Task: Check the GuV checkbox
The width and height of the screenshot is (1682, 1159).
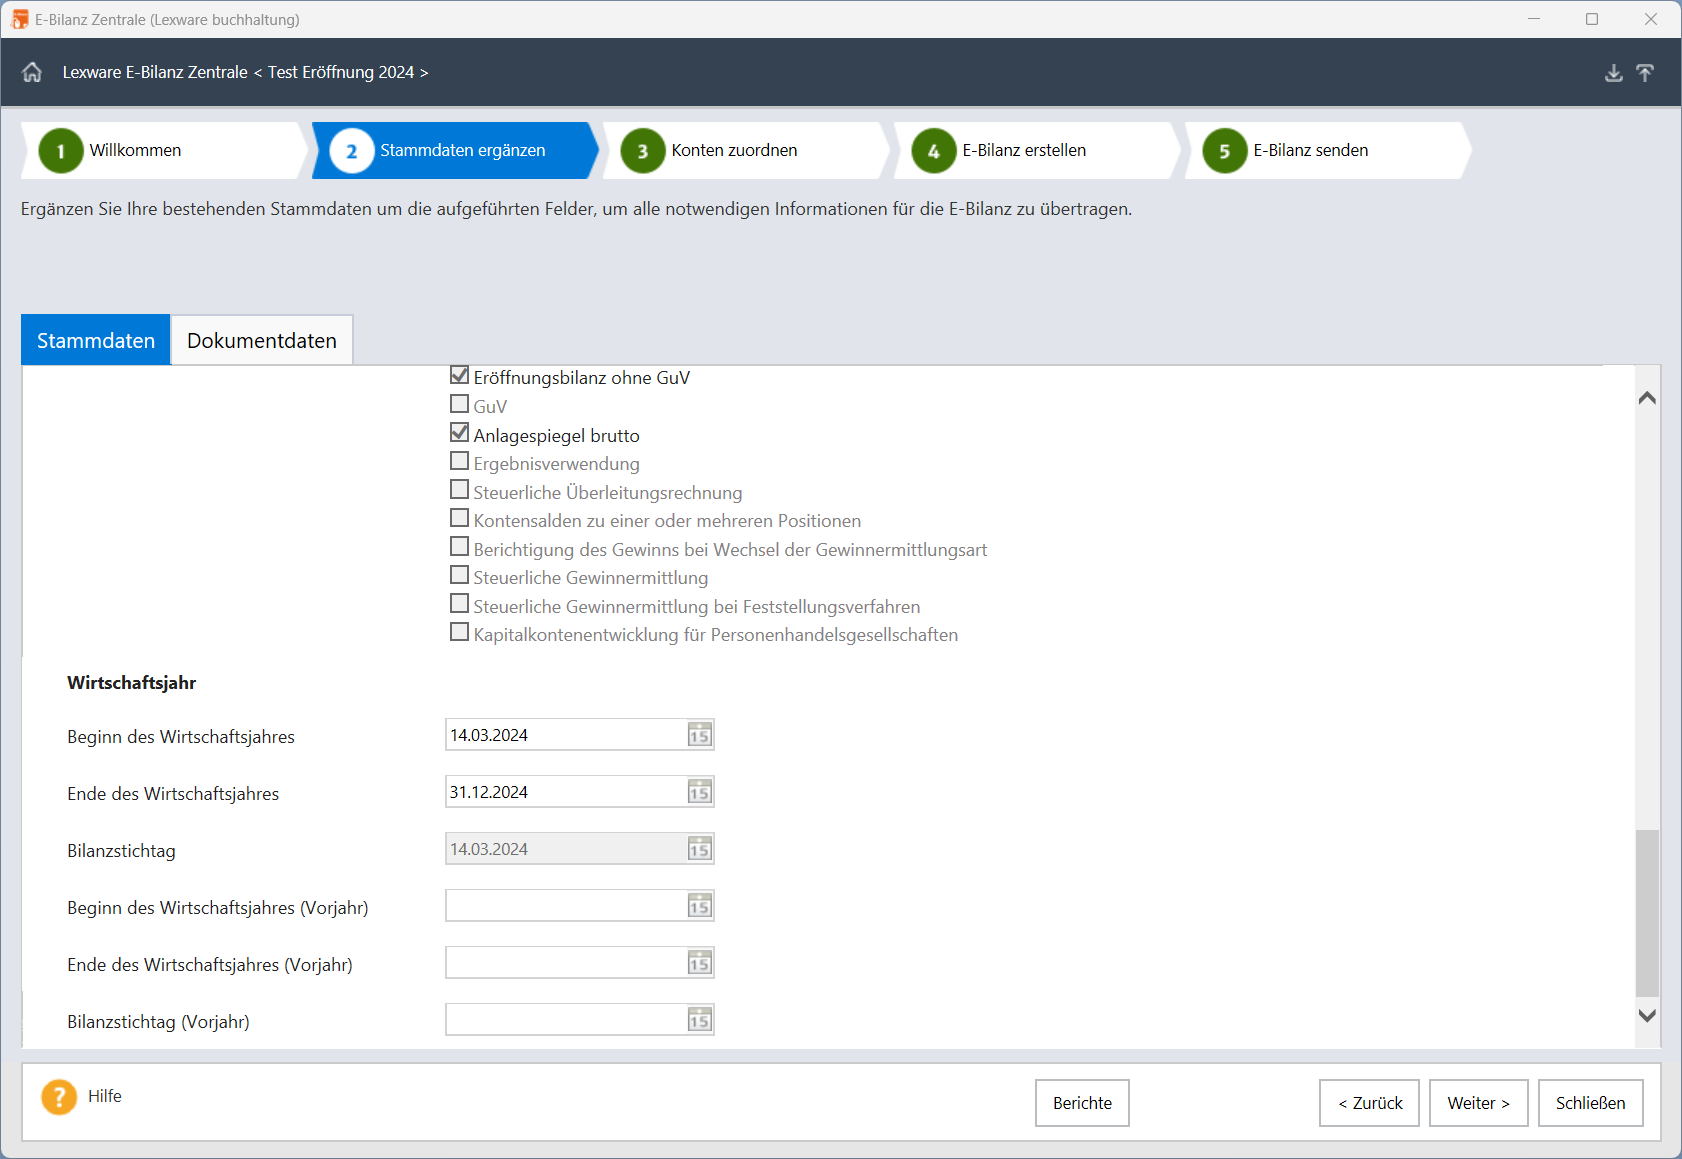Action: point(459,404)
